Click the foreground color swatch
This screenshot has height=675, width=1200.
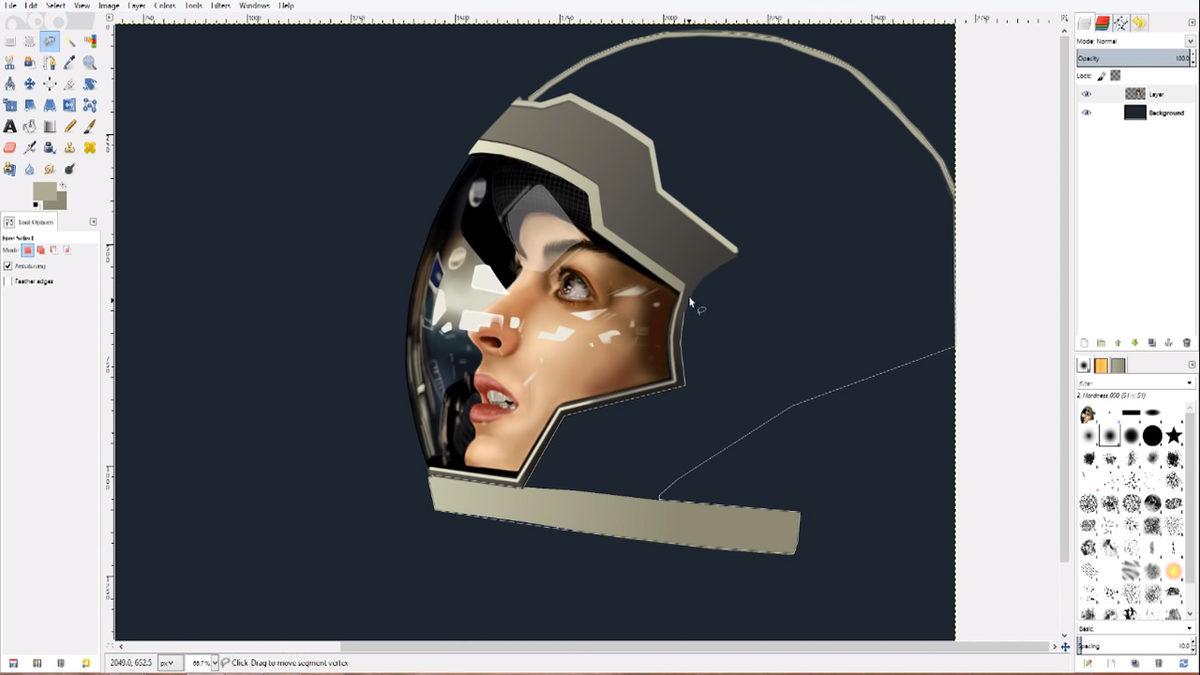(x=45, y=190)
